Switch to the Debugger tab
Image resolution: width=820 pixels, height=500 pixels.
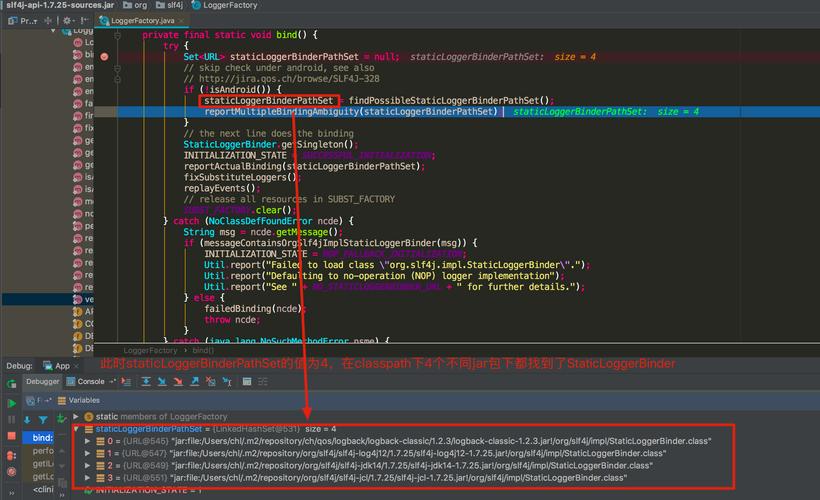pyautogui.click(x=42, y=382)
